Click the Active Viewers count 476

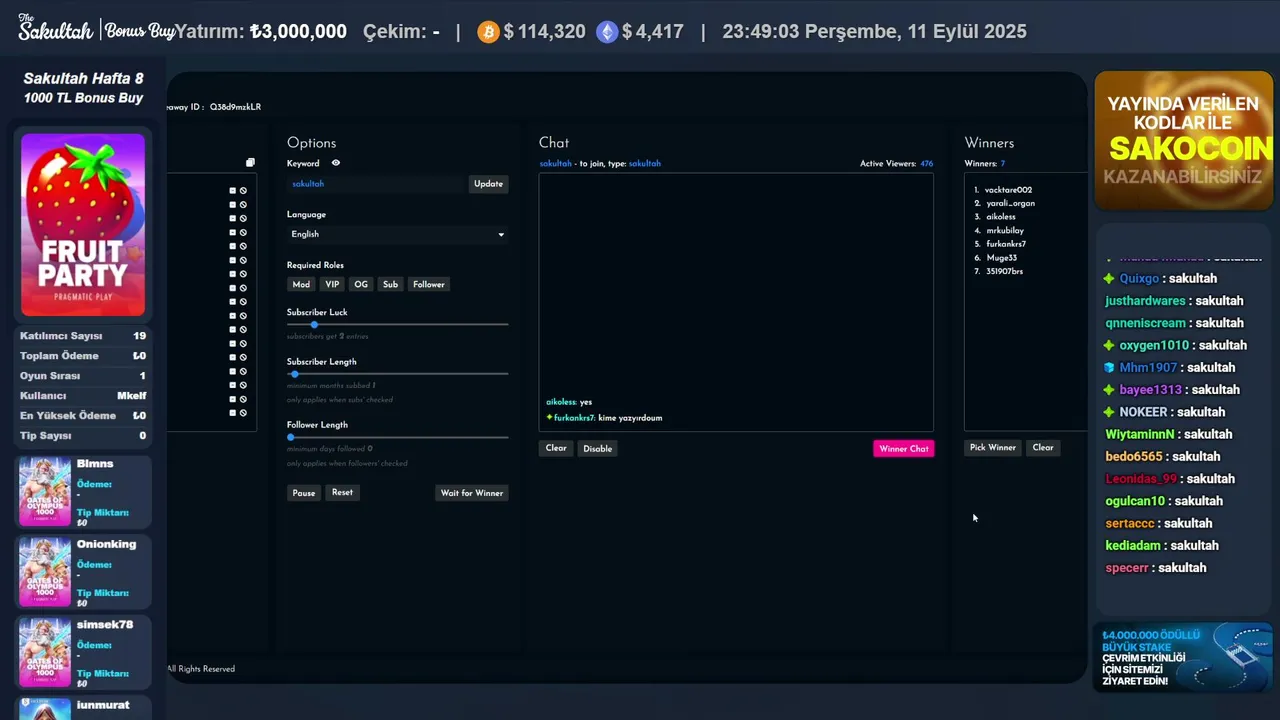pos(926,164)
